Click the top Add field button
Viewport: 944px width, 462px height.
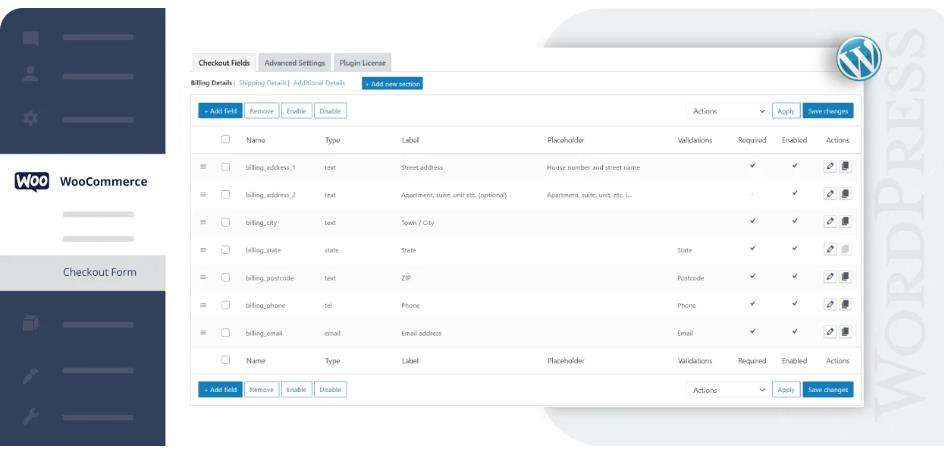tap(220, 111)
